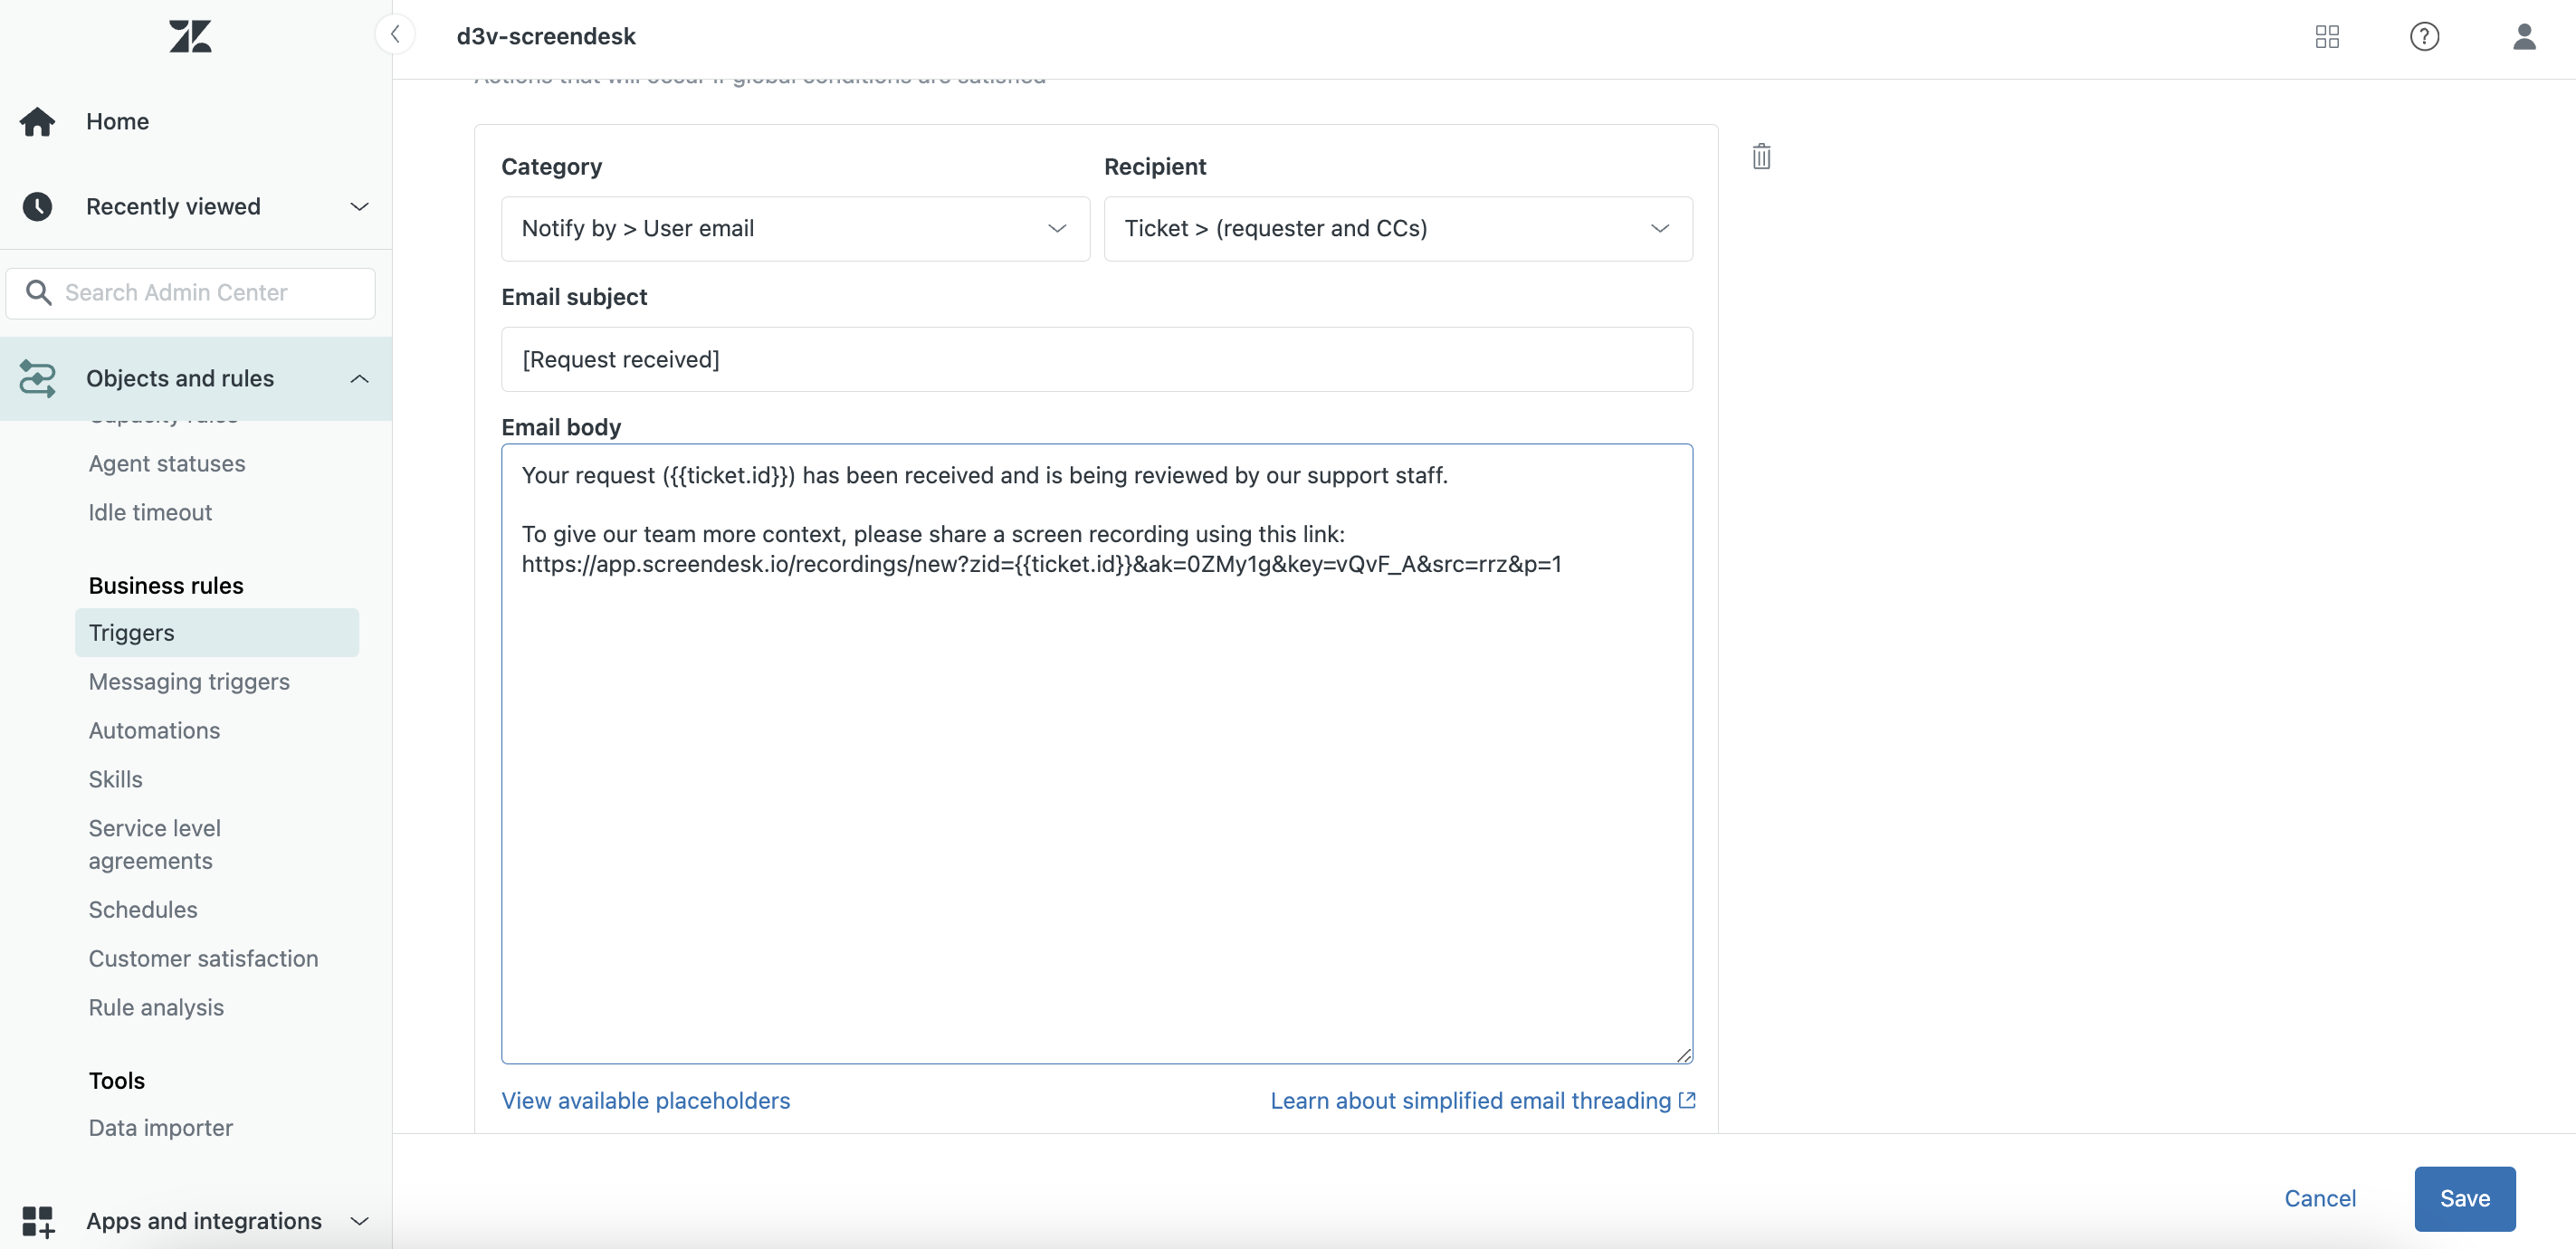Click the Cancel button
The image size is (2576, 1249).
[2319, 1198]
